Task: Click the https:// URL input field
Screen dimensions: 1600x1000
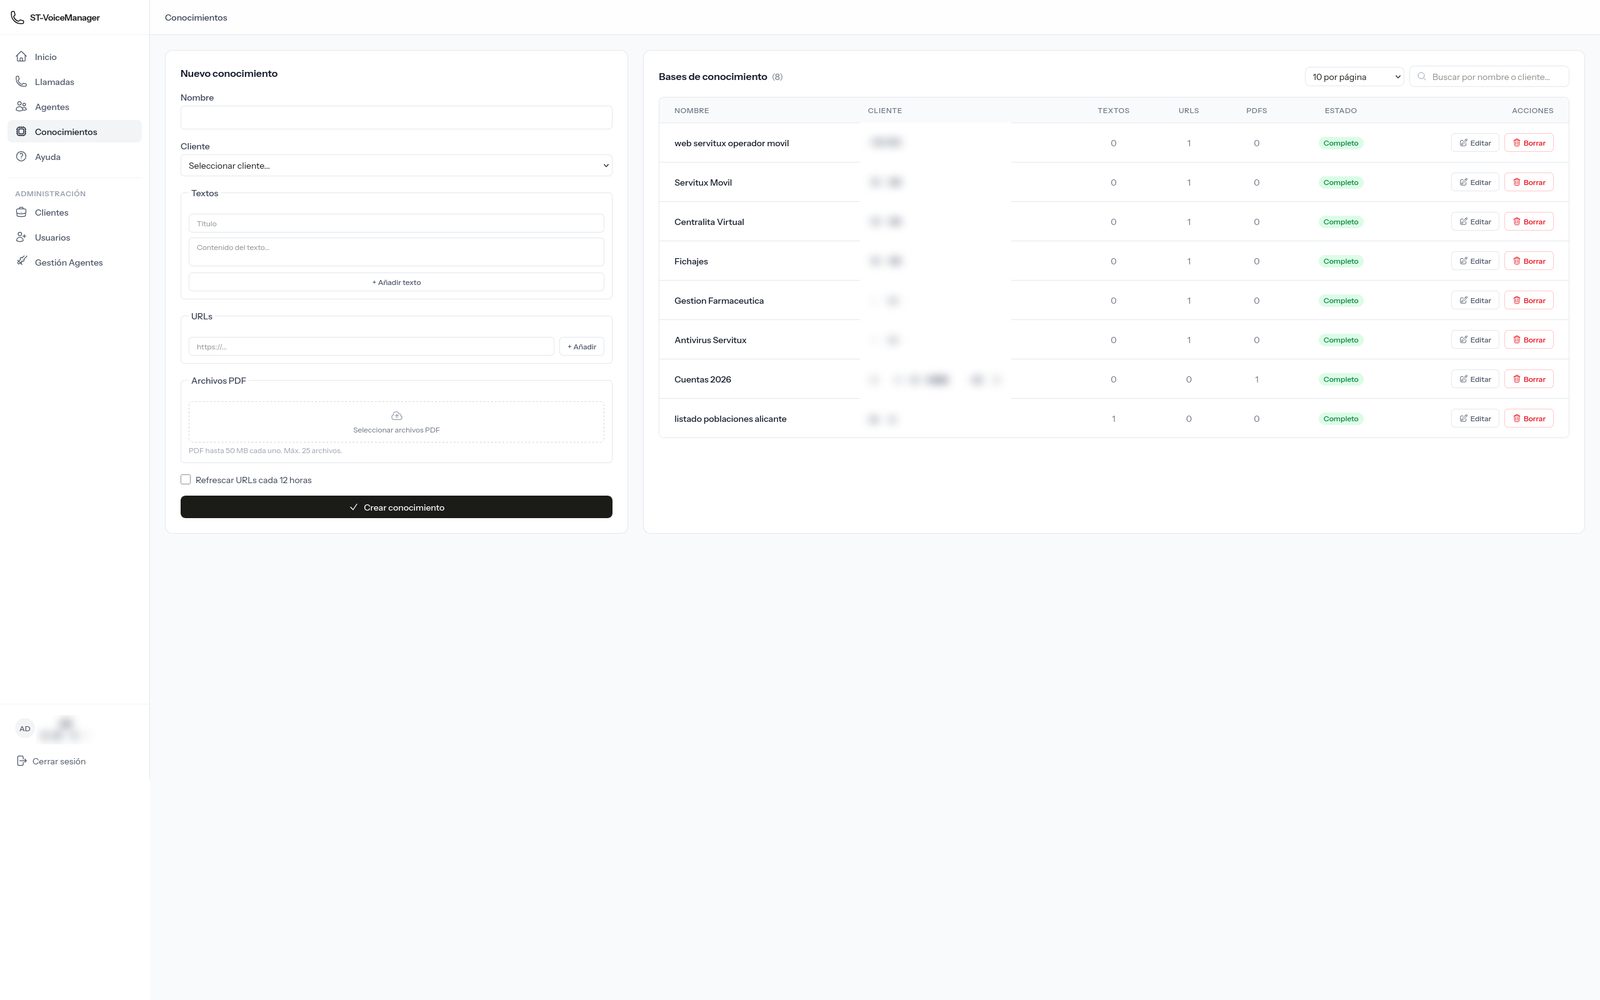Action: (371, 347)
